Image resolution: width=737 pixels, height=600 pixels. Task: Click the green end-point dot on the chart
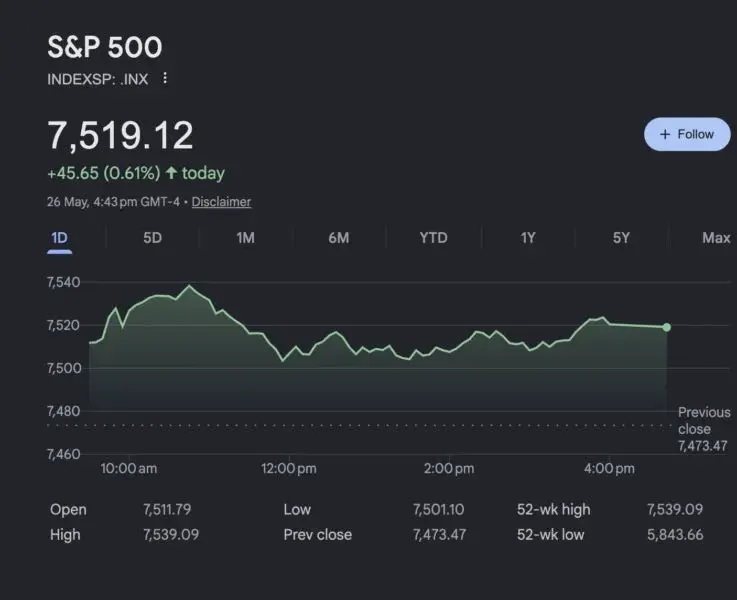point(666,327)
